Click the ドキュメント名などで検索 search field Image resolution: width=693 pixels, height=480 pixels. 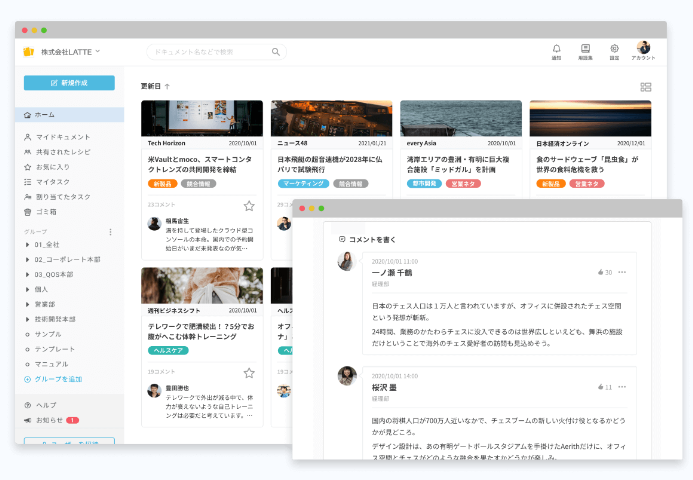coord(216,52)
